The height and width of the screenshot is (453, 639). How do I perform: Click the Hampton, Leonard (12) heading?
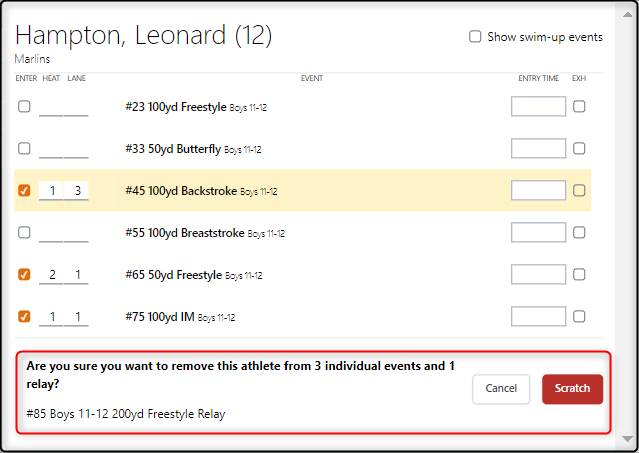(x=143, y=35)
